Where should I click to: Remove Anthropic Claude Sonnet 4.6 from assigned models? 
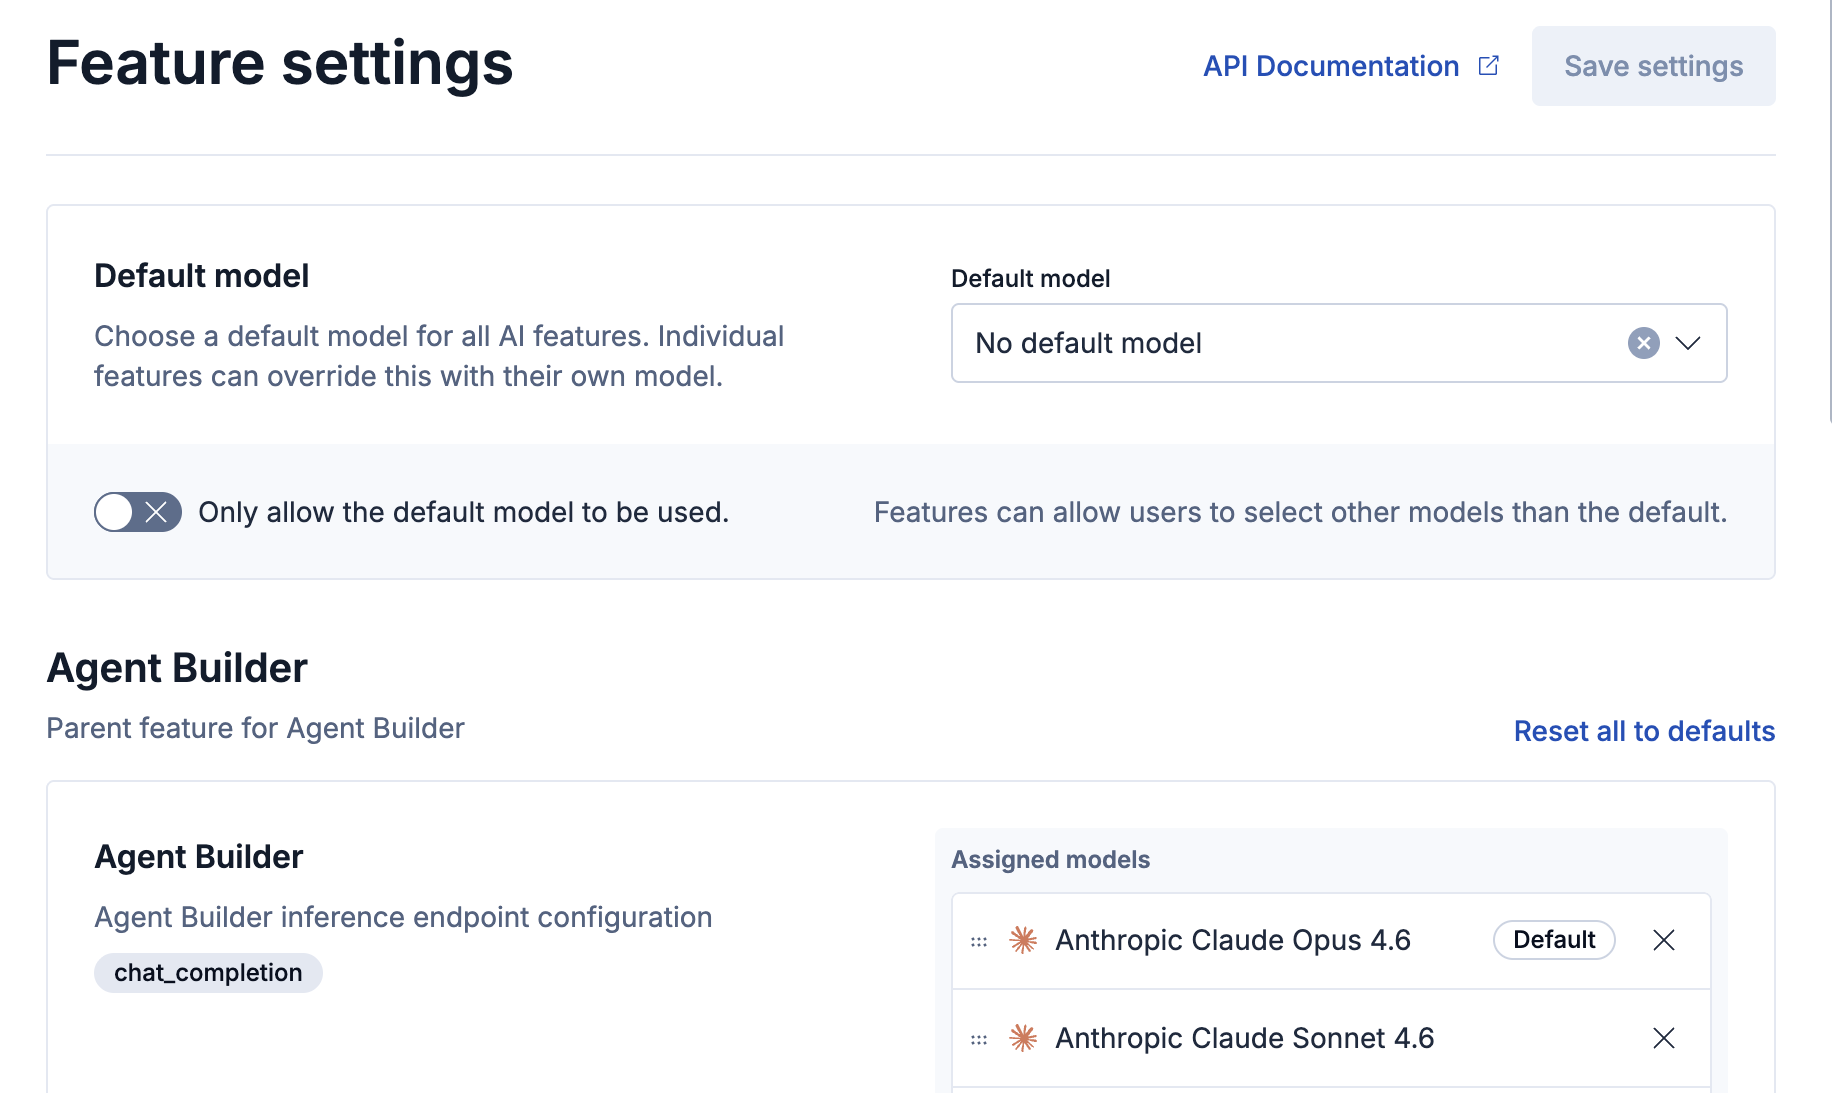[x=1664, y=1038]
